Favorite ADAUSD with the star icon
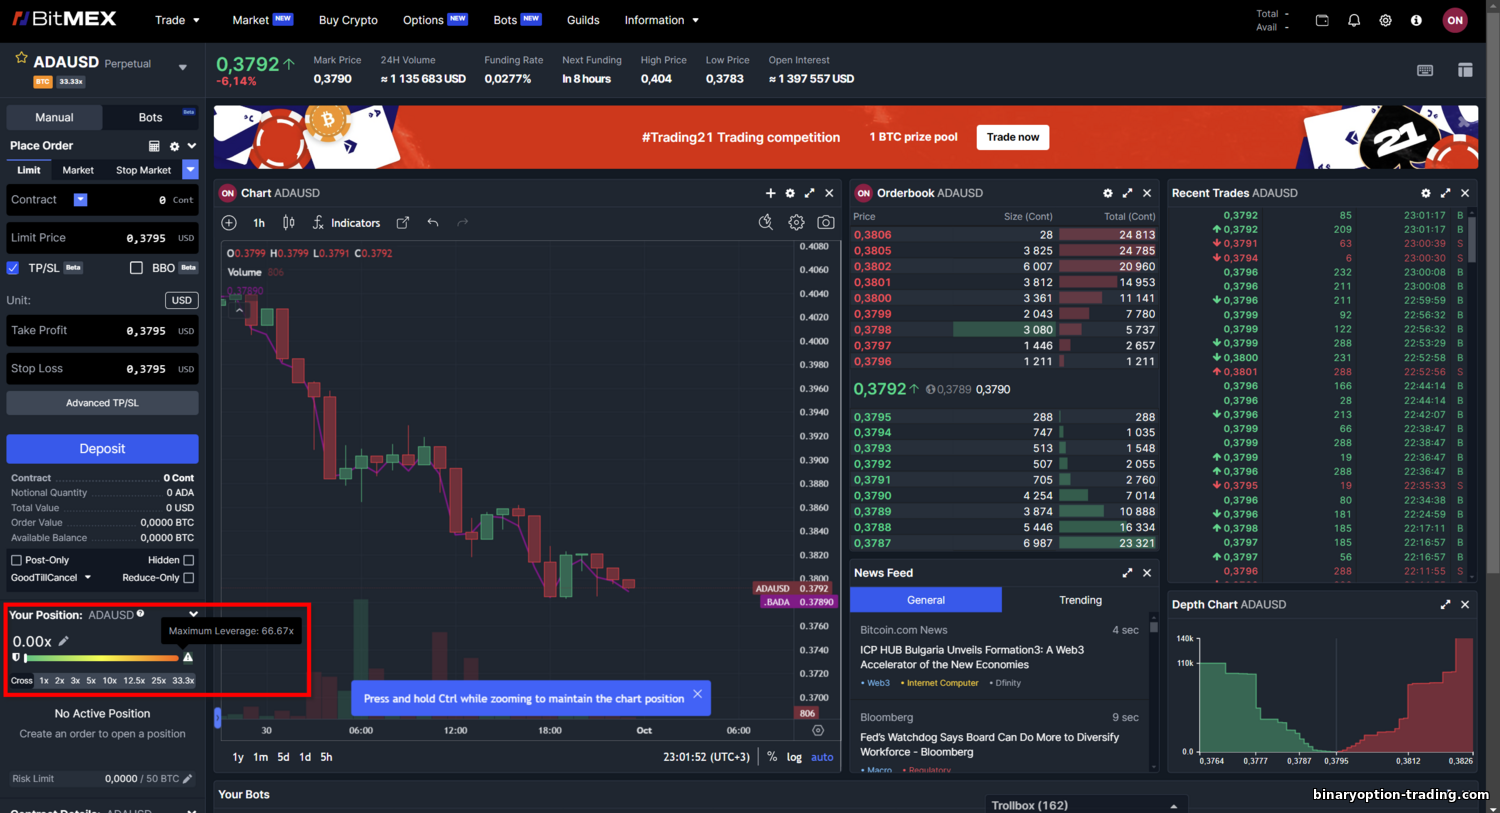Image resolution: width=1500 pixels, height=813 pixels. click(21, 58)
